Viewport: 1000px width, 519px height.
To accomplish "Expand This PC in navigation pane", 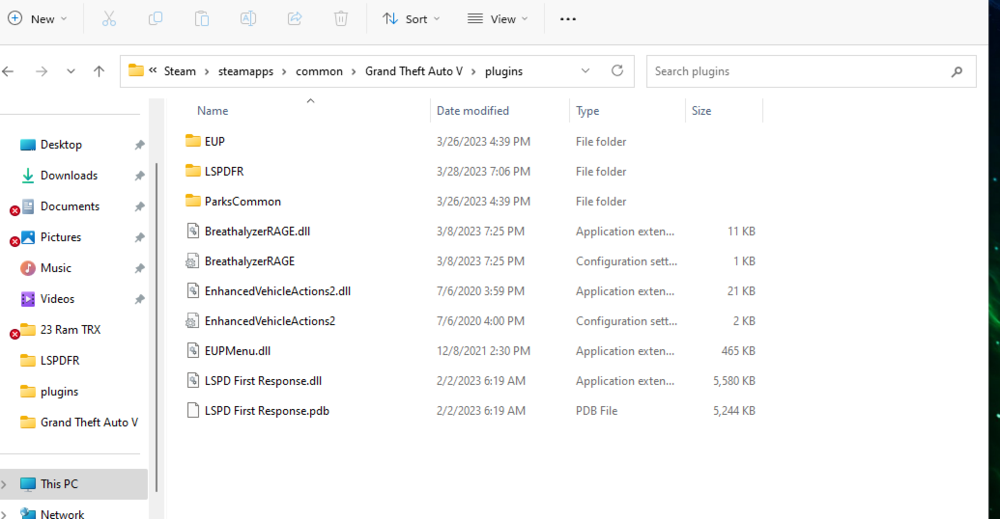I will 4,485.
